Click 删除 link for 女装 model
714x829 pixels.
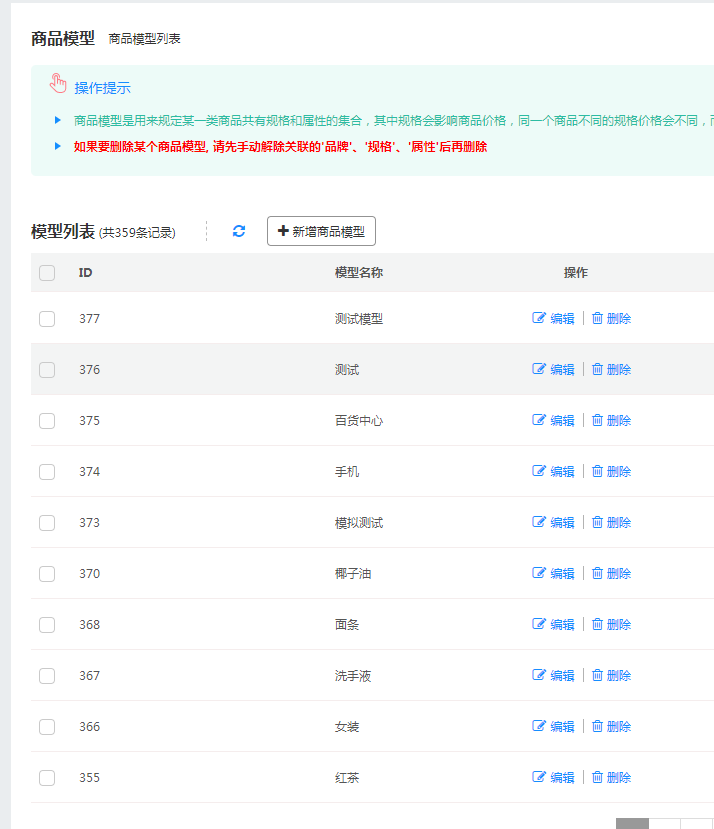click(x=619, y=726)
